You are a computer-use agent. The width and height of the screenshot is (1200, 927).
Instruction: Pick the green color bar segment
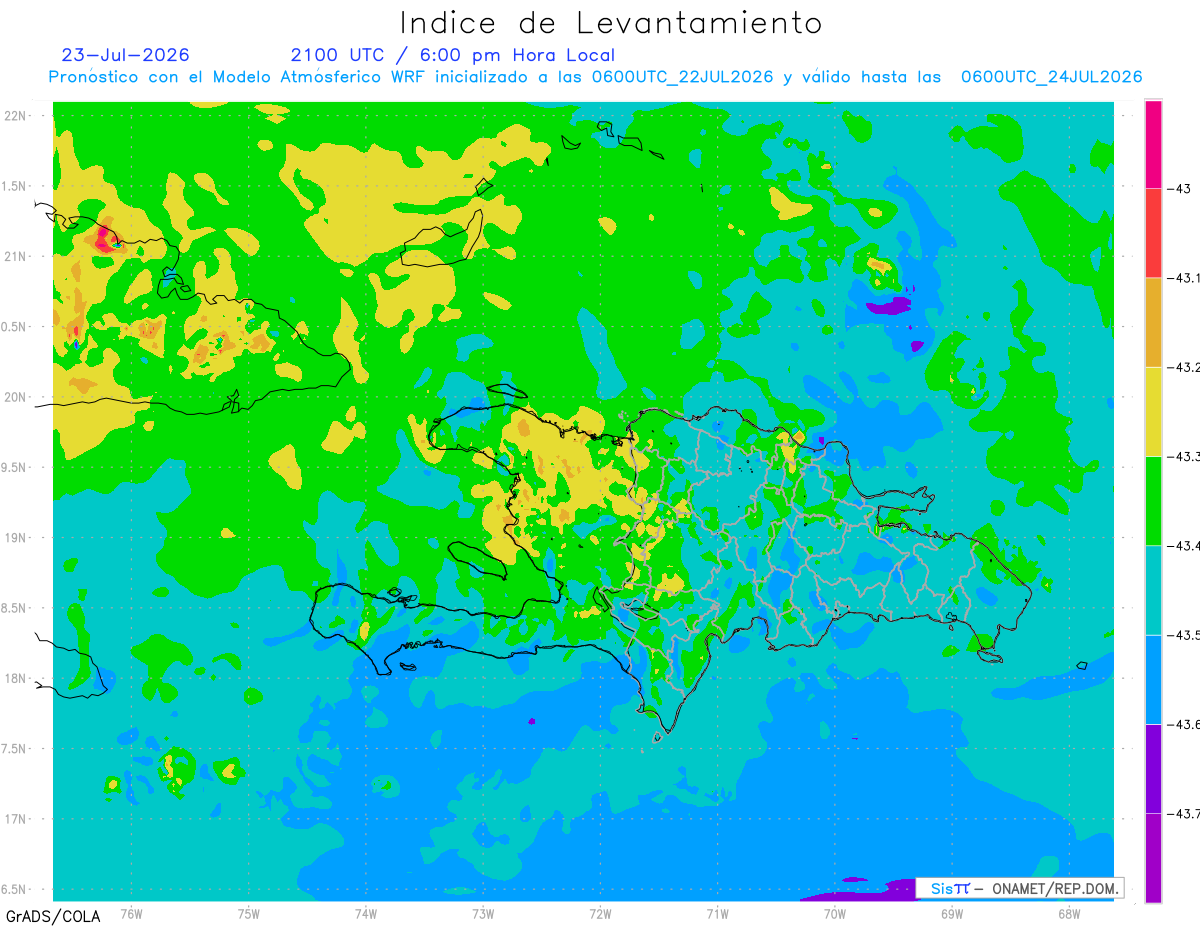coord(1153,500)
